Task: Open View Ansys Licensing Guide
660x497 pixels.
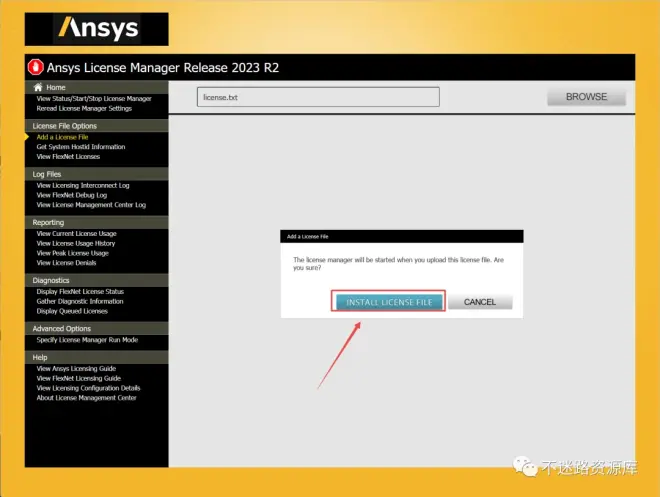Action: 76,369
